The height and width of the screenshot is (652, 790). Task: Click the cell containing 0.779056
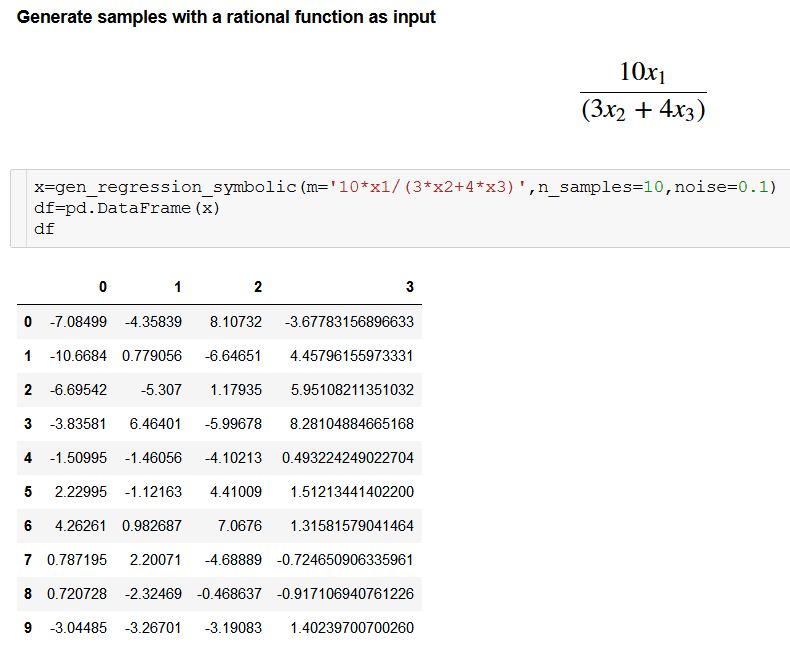coord(152,356)
